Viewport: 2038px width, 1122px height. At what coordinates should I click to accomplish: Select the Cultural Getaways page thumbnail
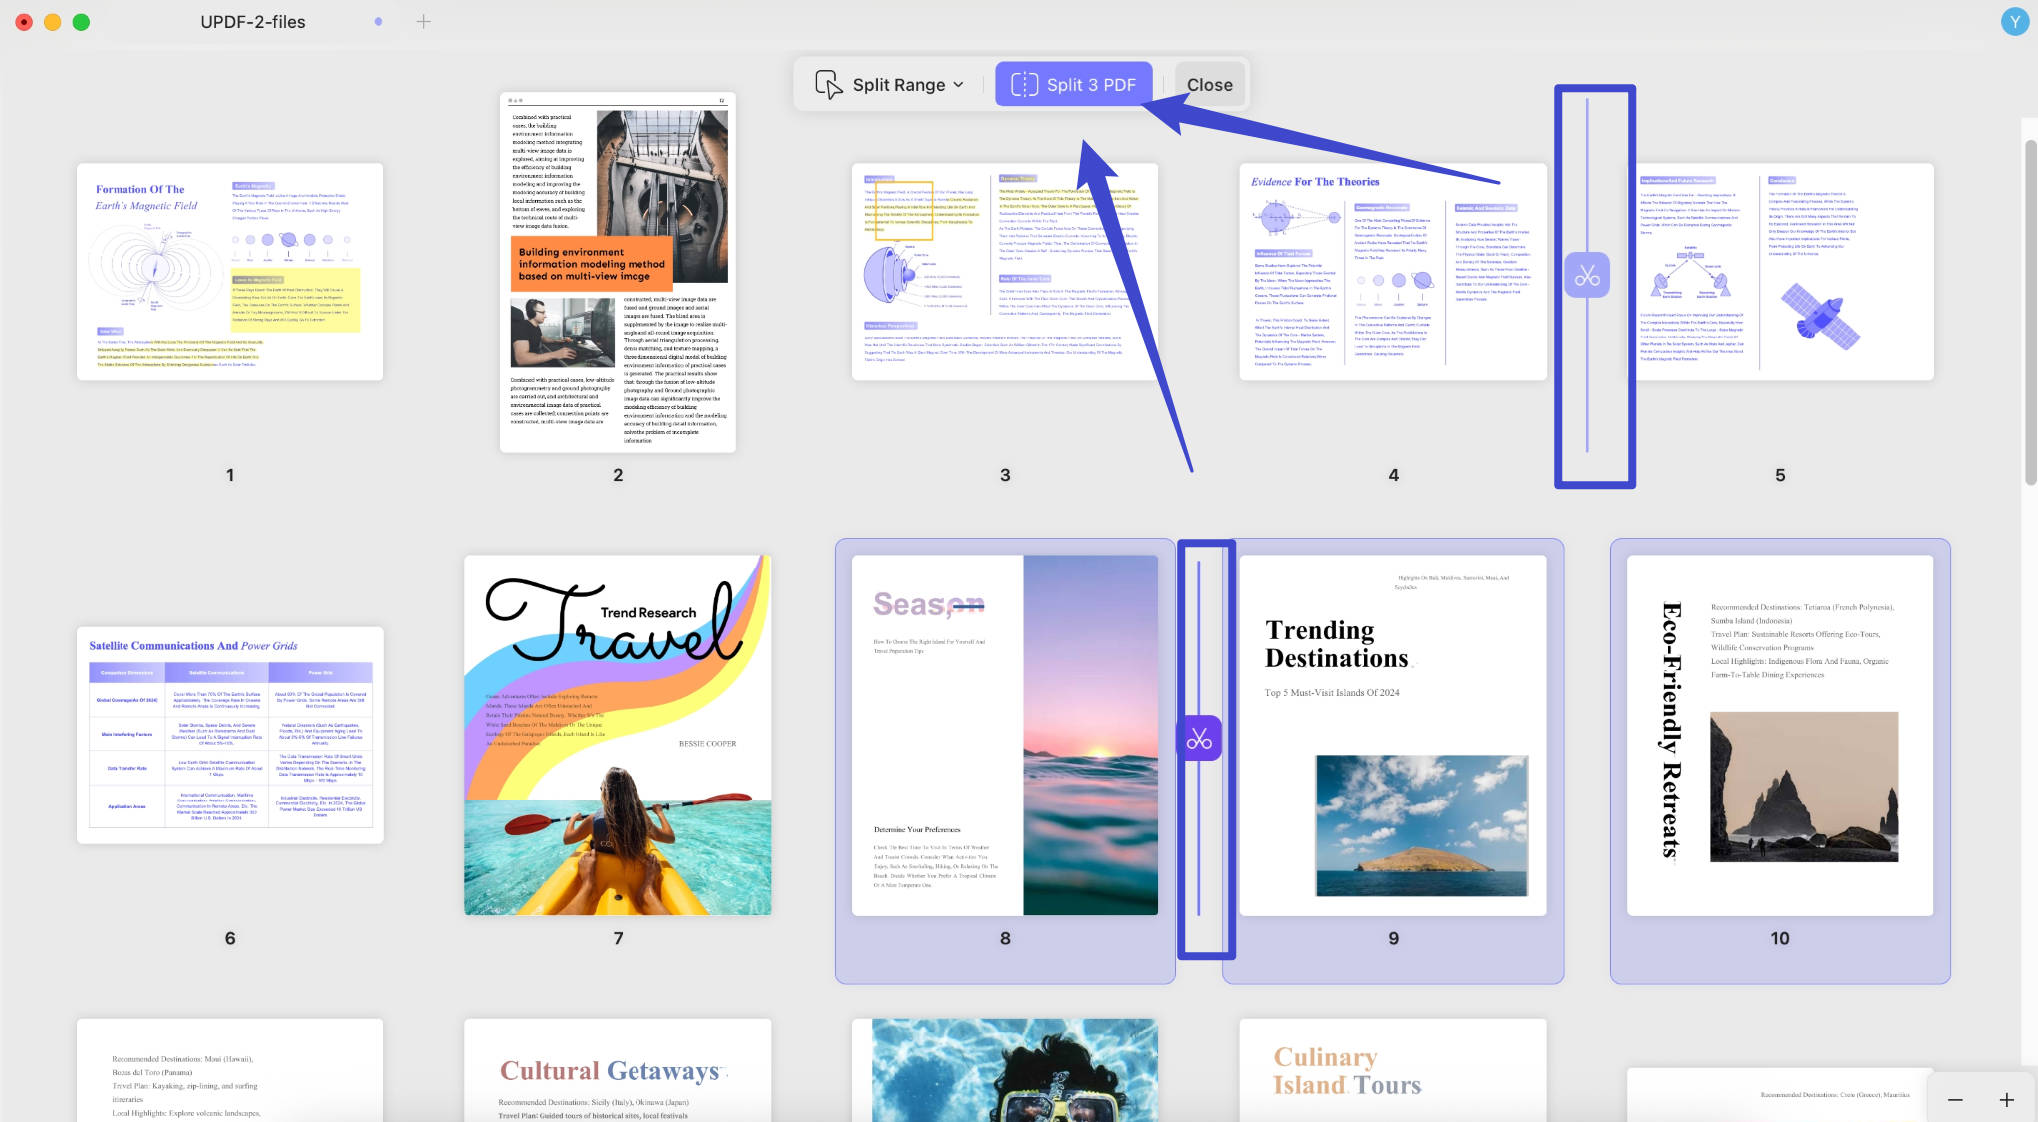618,1070
